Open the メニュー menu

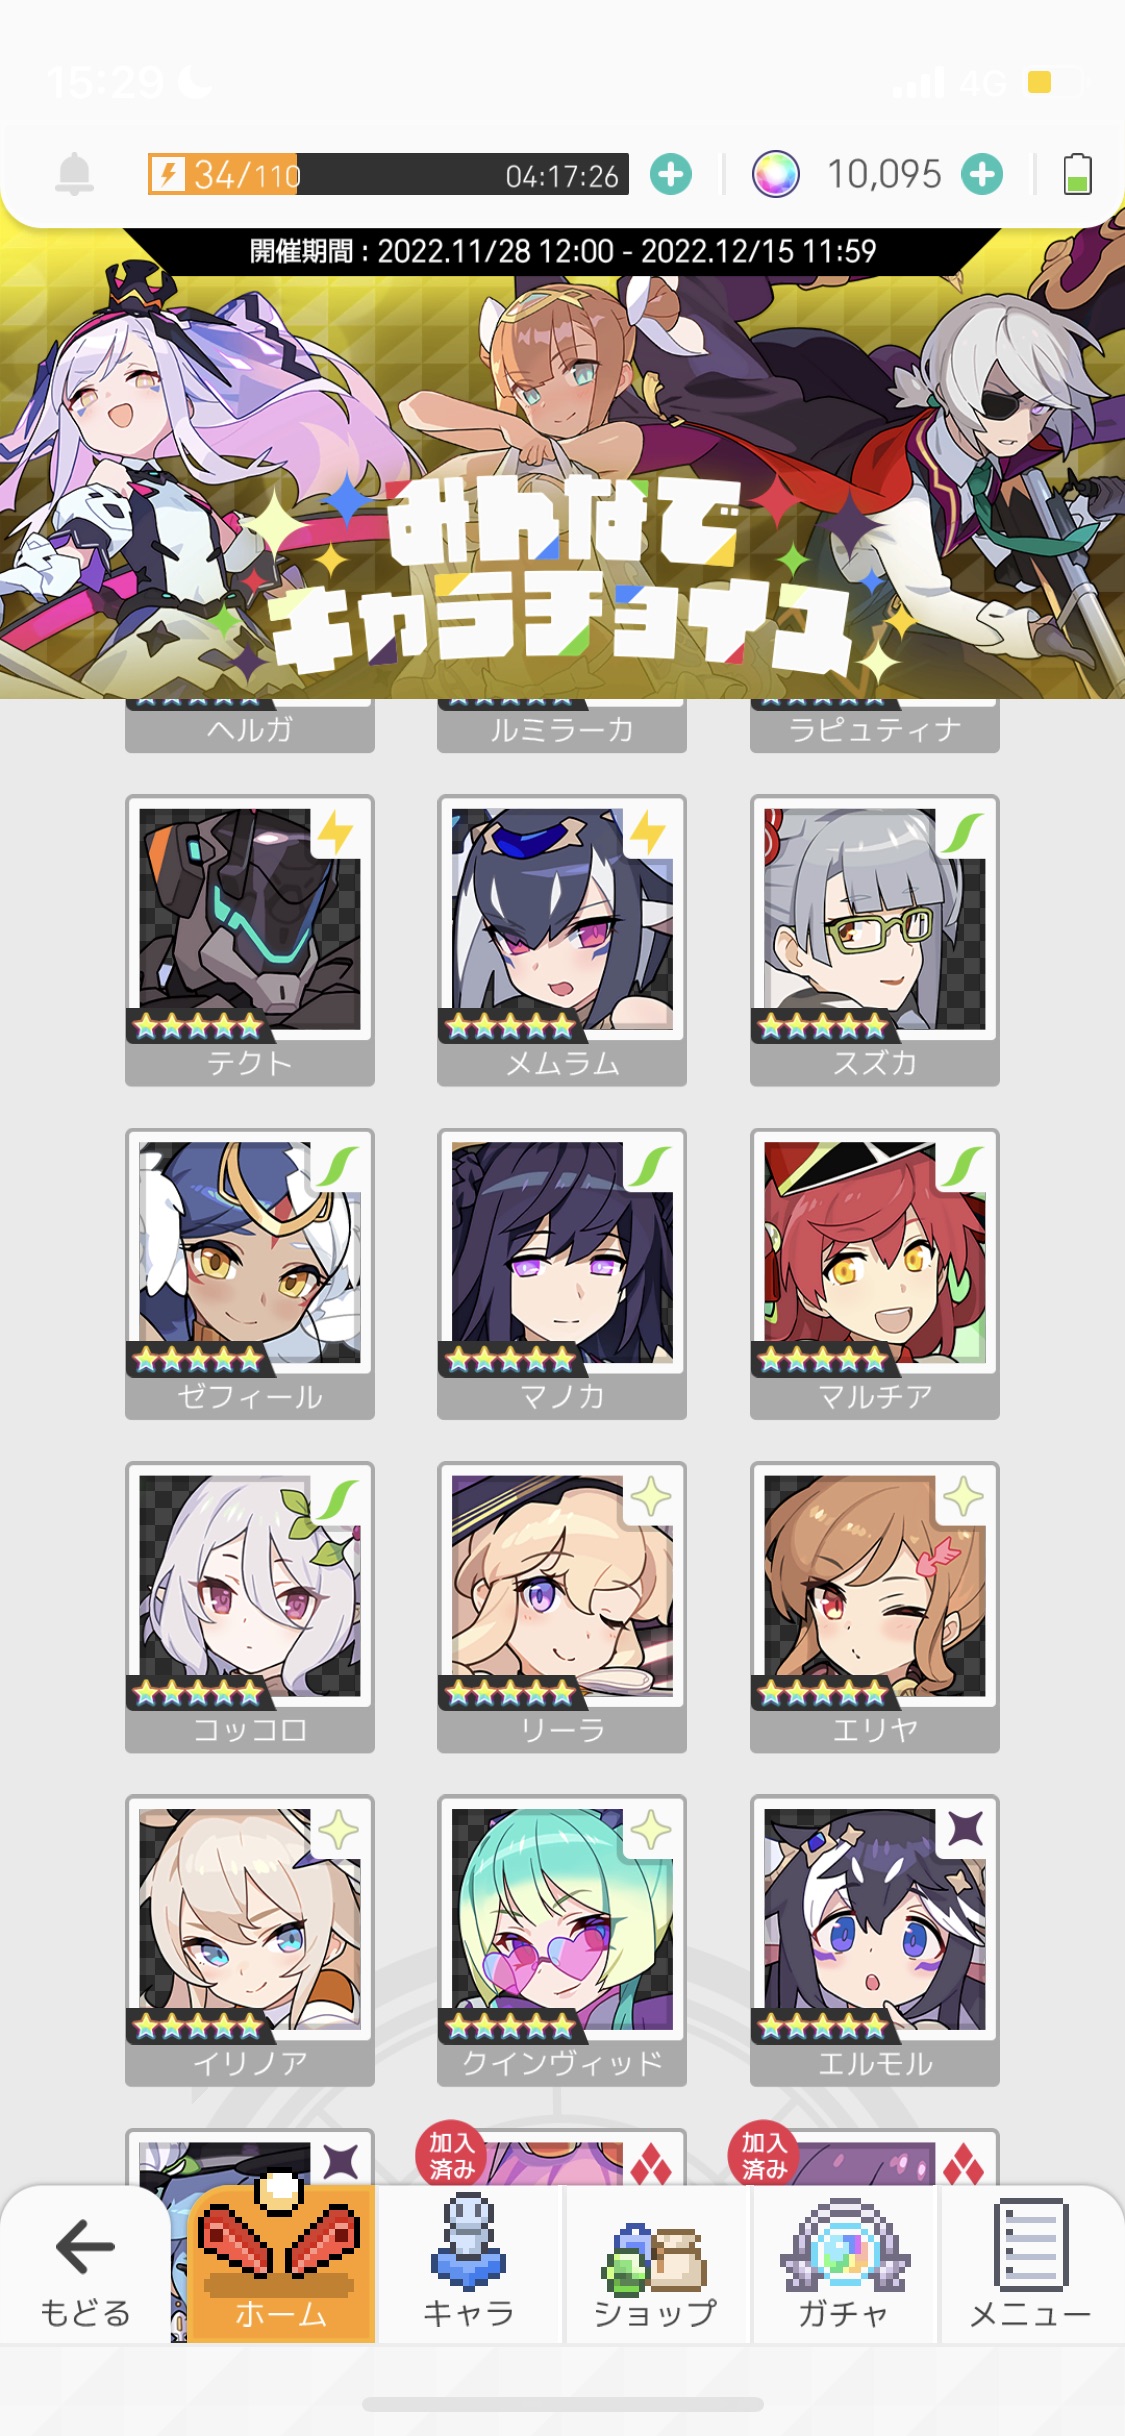click(1031, 2264)
